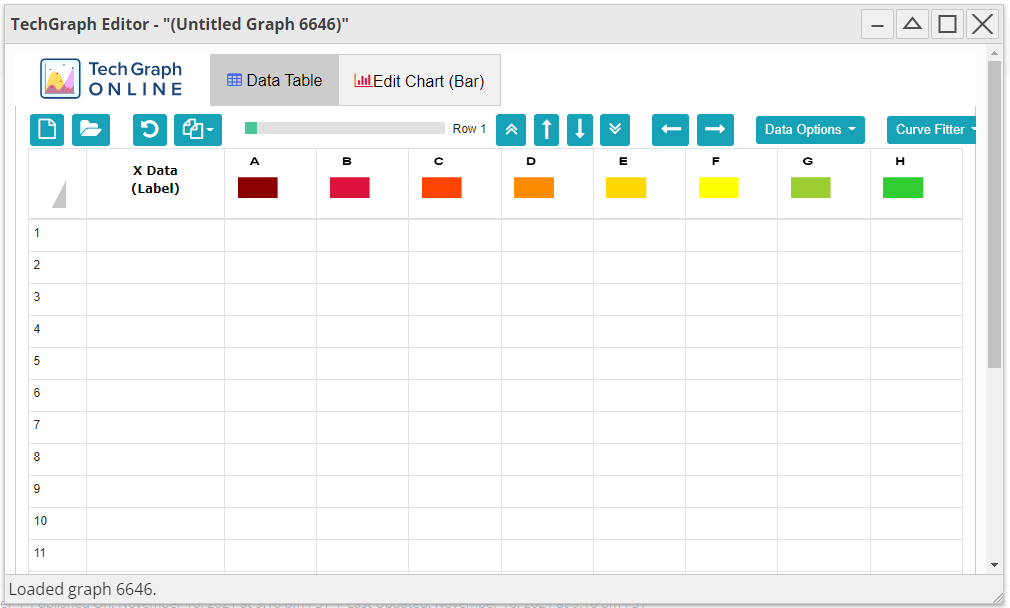Image resolution: width=1010 pixels, height=608 pixels.
Task: Pick the dark red swatch for column A
Action: [x=258, y=187]
